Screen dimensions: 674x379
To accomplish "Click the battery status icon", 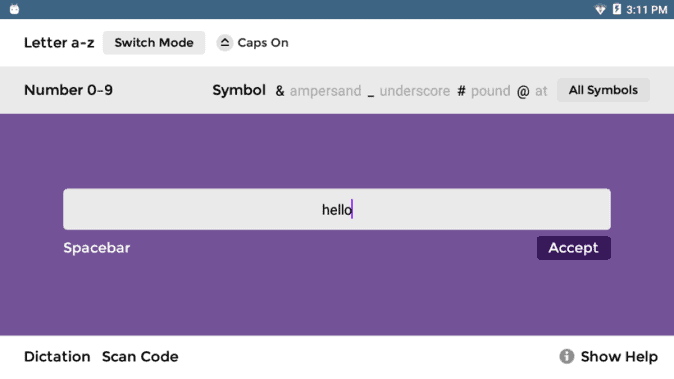I will coord(617,9).
